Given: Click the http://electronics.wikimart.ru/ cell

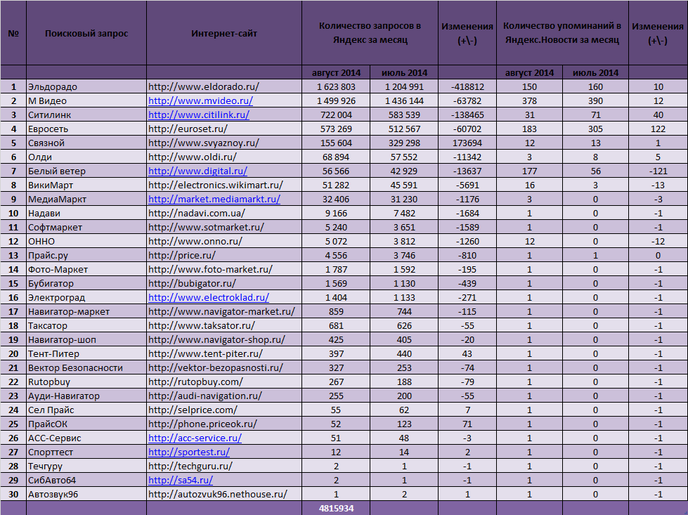Looking at the screenshot, I should pos(224,185).
